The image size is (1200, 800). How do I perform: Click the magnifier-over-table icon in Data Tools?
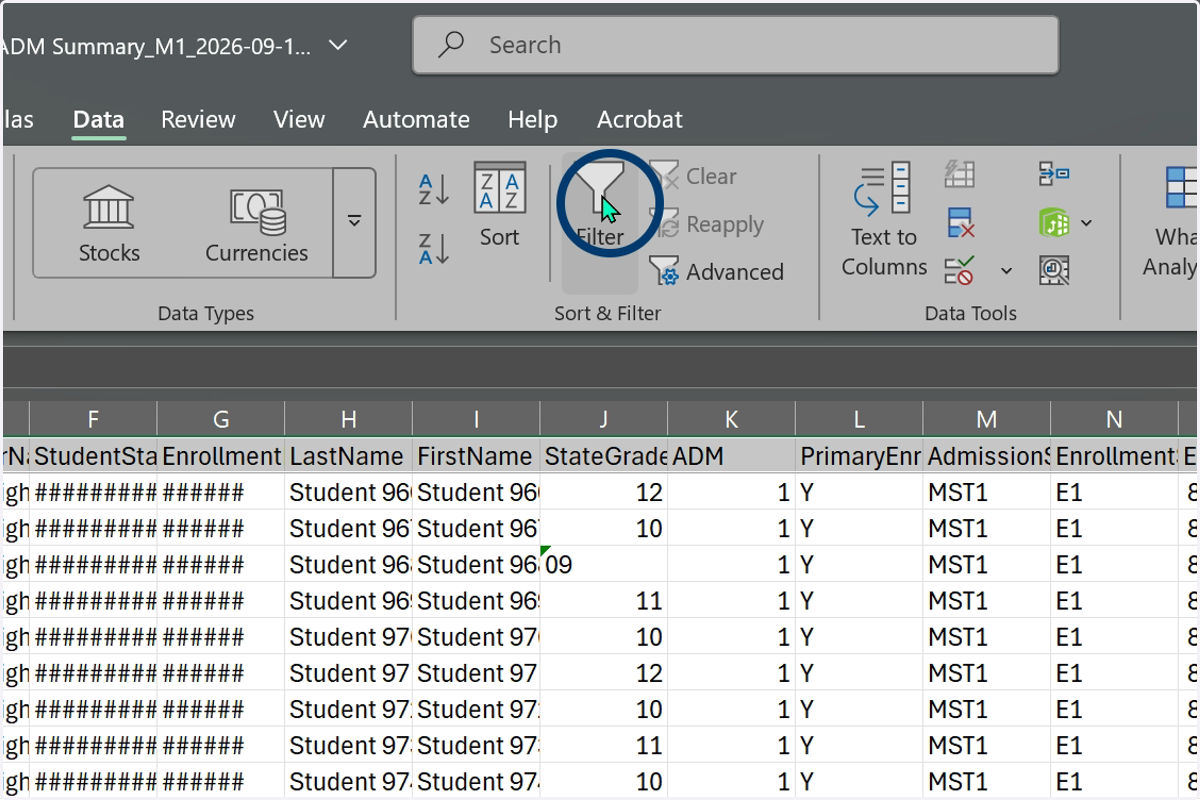pyautogui.click(x=1054, y=270)
